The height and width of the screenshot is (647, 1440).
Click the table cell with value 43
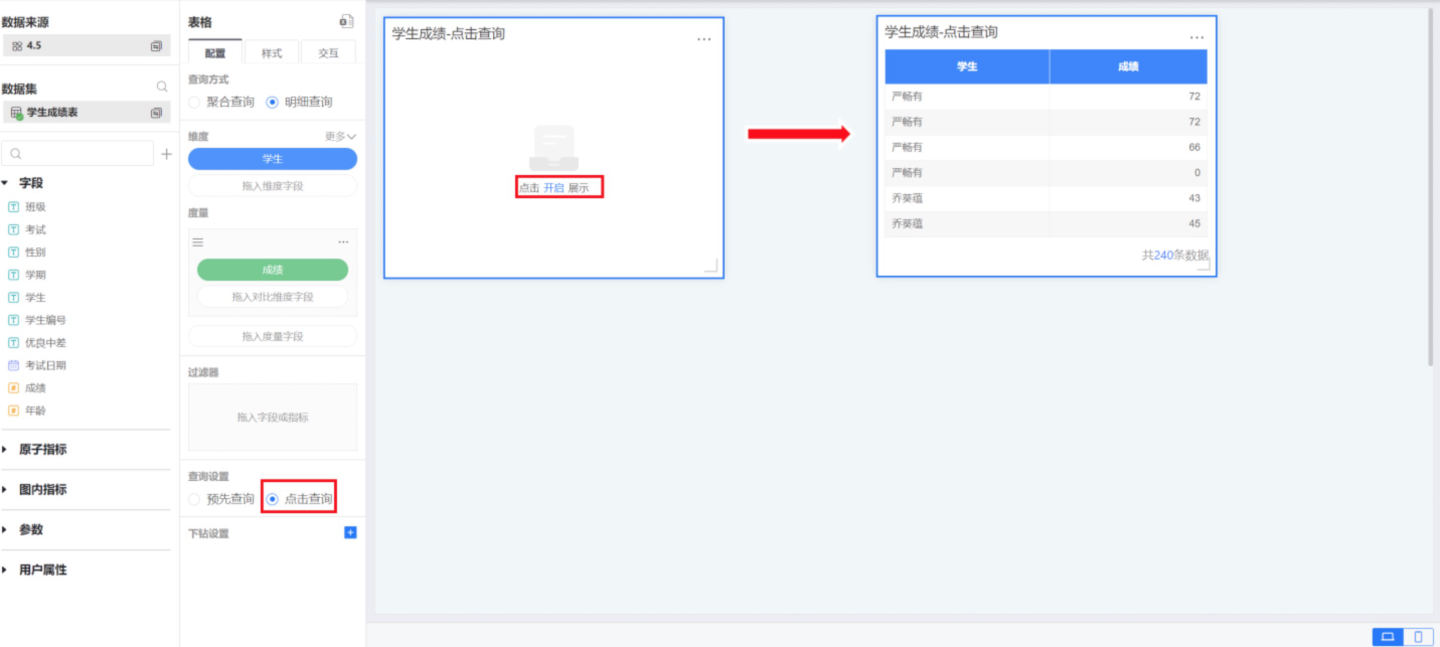[x=1128, y=198]
